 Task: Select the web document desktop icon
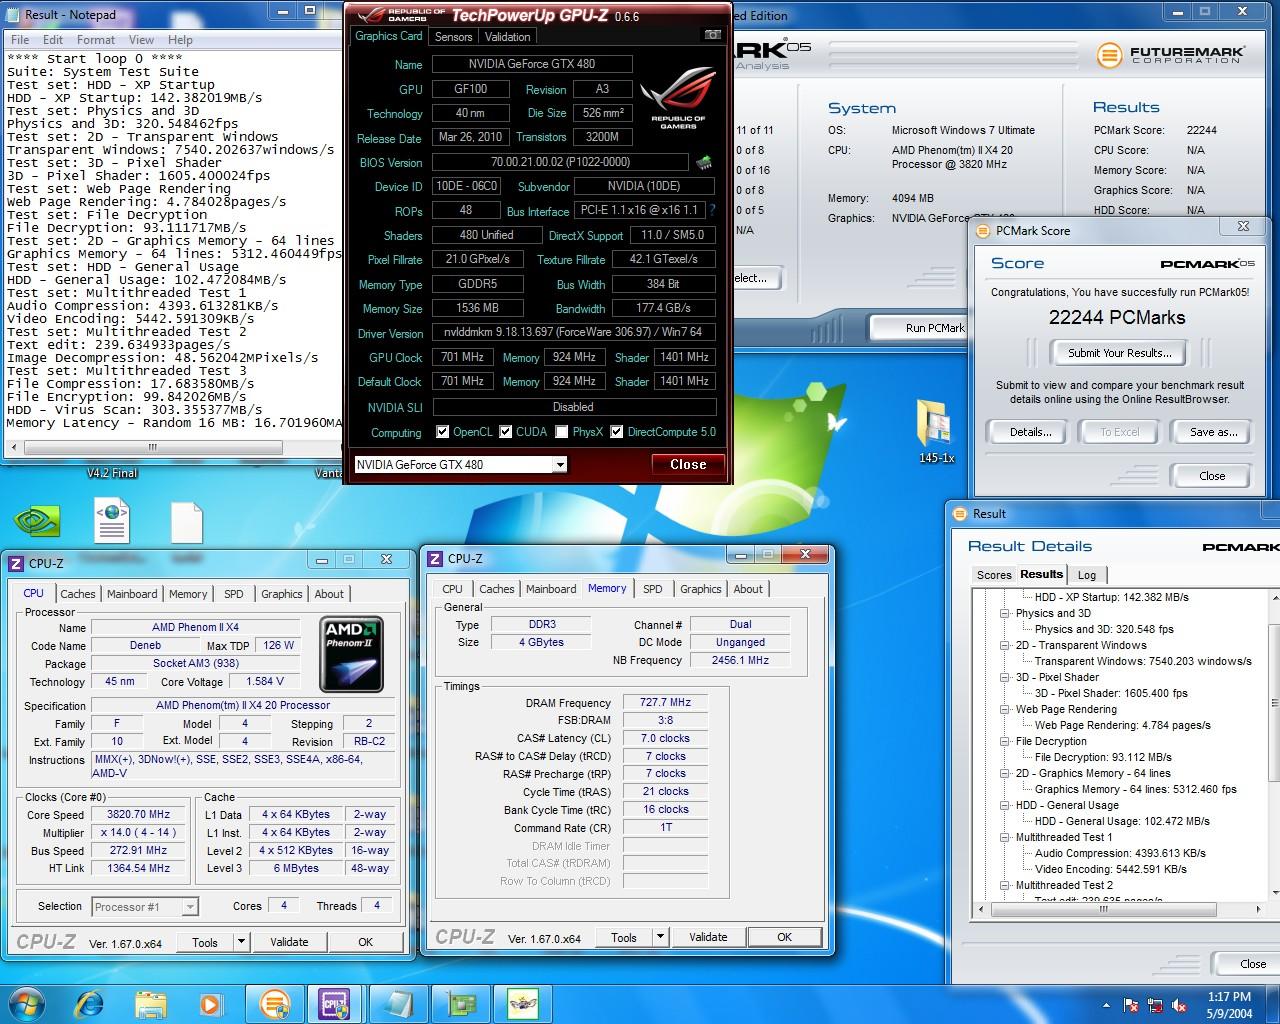click(x=112, y=522)
